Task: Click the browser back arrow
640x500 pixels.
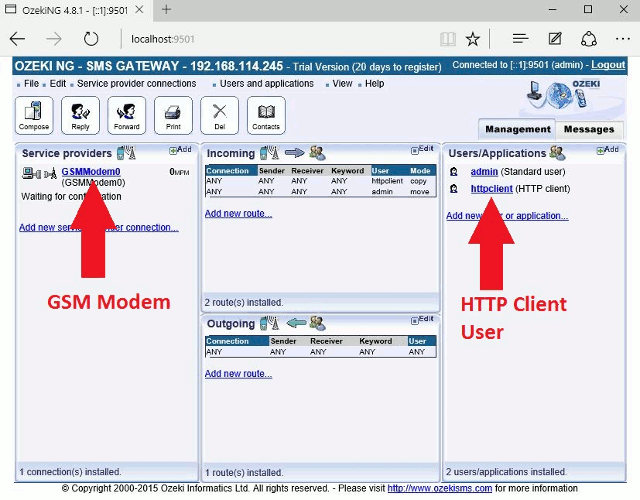Action: pos(18,39)
